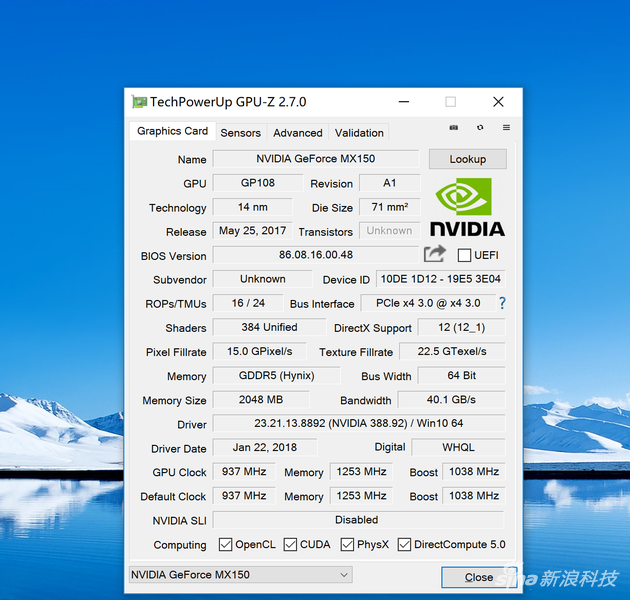Toggle the UEFI checkbox
Viewport: 630px width, 600px height.
[x=464, y=255]
